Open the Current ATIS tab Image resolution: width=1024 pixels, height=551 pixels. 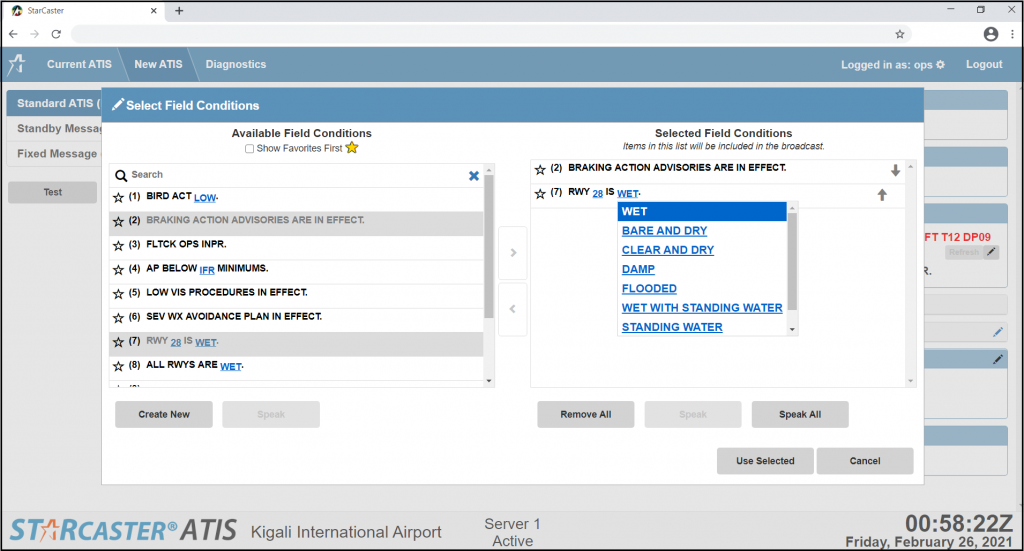pos(79,64)
